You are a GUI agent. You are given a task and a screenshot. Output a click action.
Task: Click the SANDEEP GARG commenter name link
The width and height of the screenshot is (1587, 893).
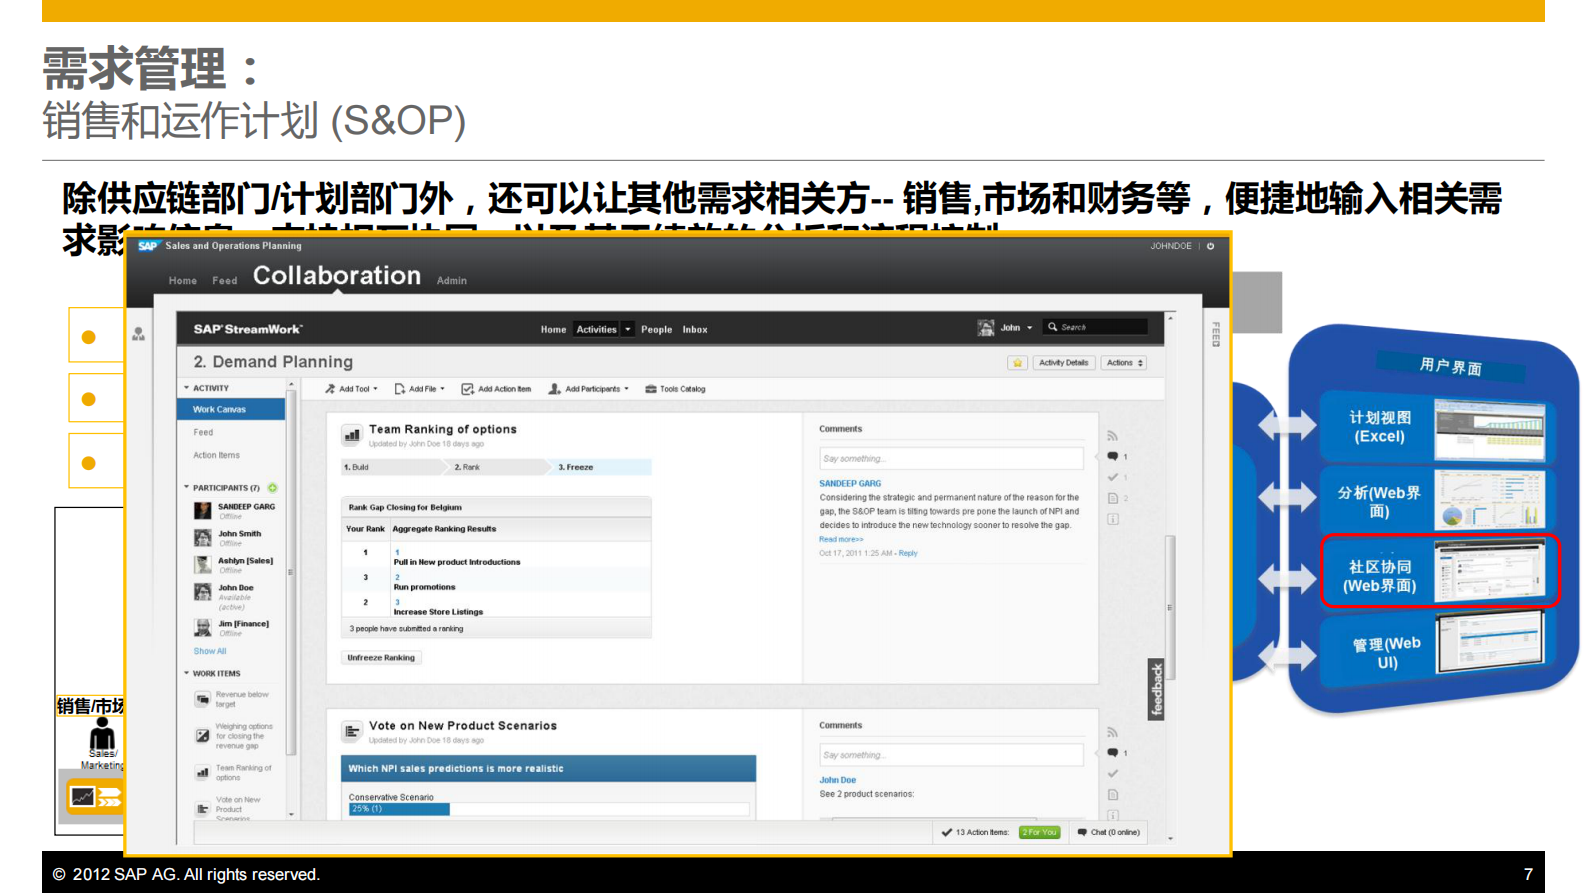coord(850,483)
